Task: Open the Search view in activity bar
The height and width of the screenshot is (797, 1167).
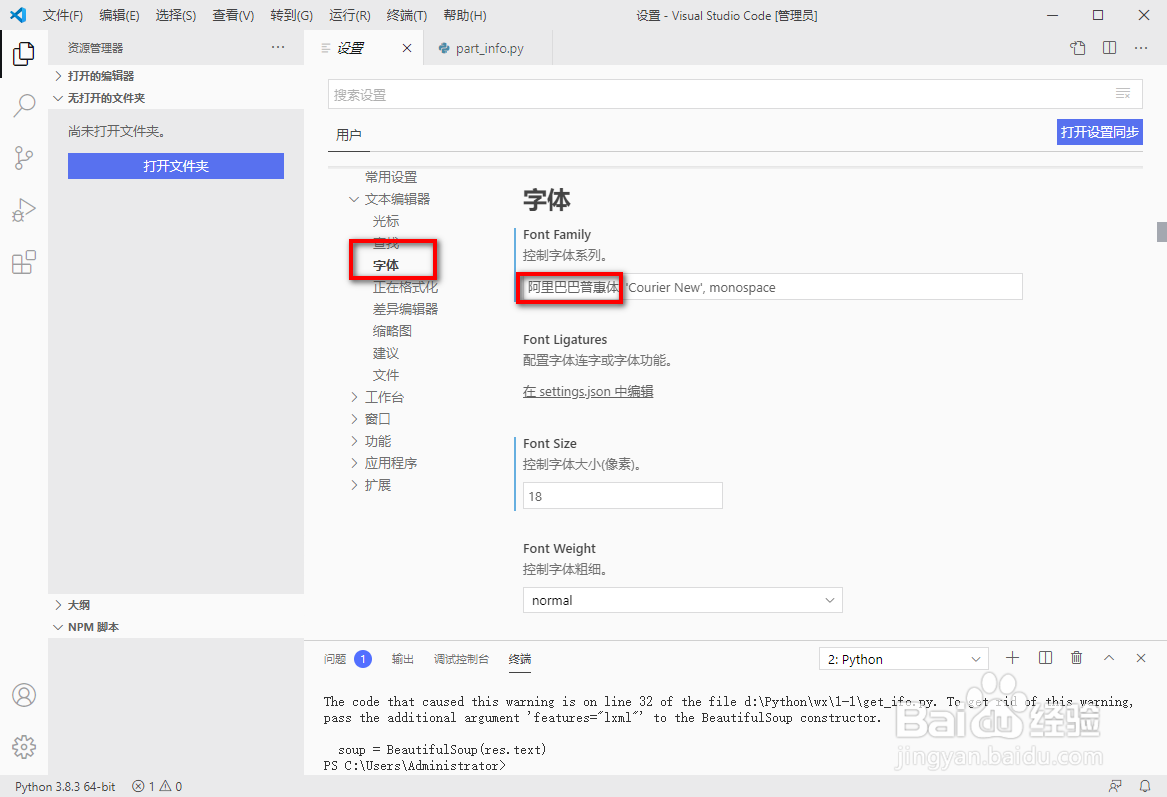Action: pos(24,106)
